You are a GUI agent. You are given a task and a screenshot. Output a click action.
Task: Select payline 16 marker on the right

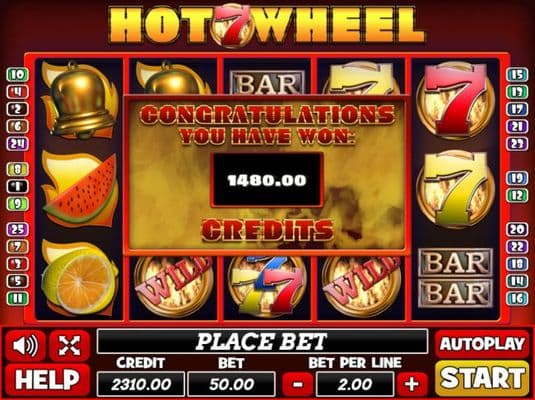[x=517, y=298]
